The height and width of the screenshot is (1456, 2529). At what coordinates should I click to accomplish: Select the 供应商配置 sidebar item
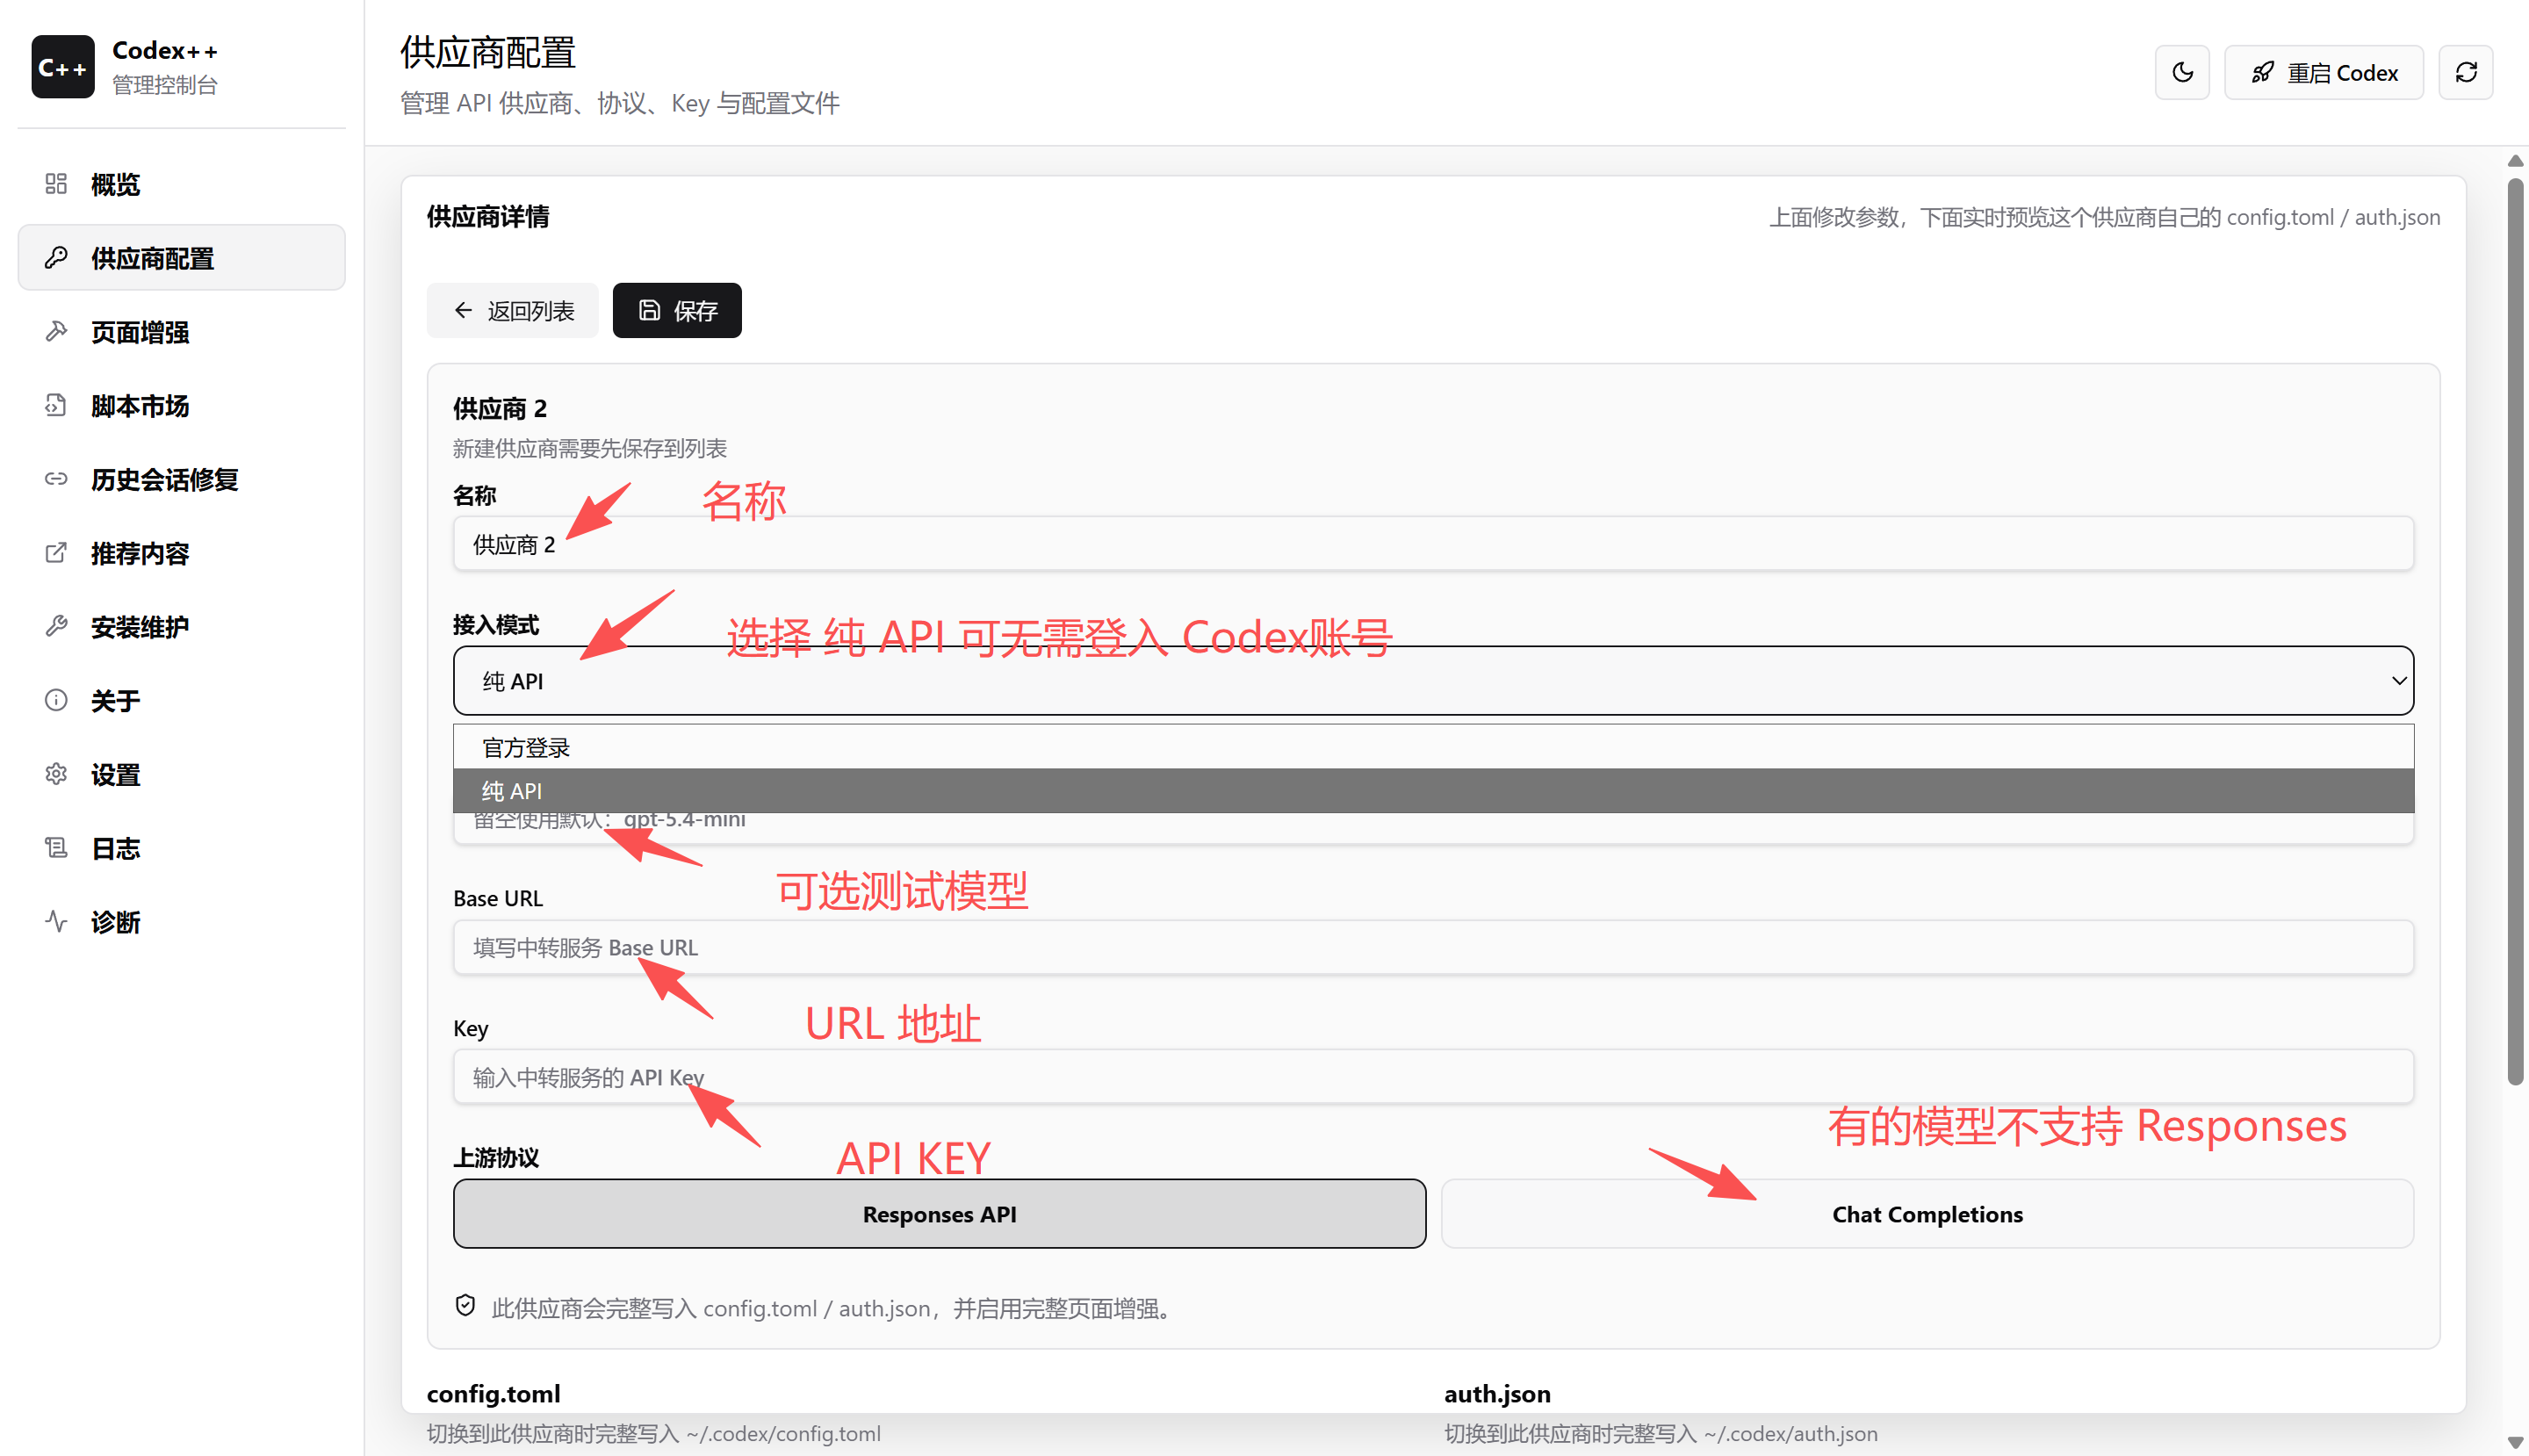(x=182, y=258)
